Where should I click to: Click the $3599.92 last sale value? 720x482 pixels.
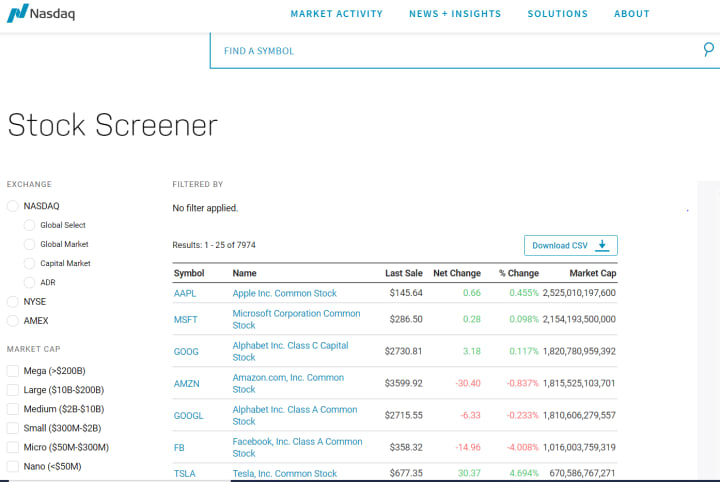pos(404,383)
